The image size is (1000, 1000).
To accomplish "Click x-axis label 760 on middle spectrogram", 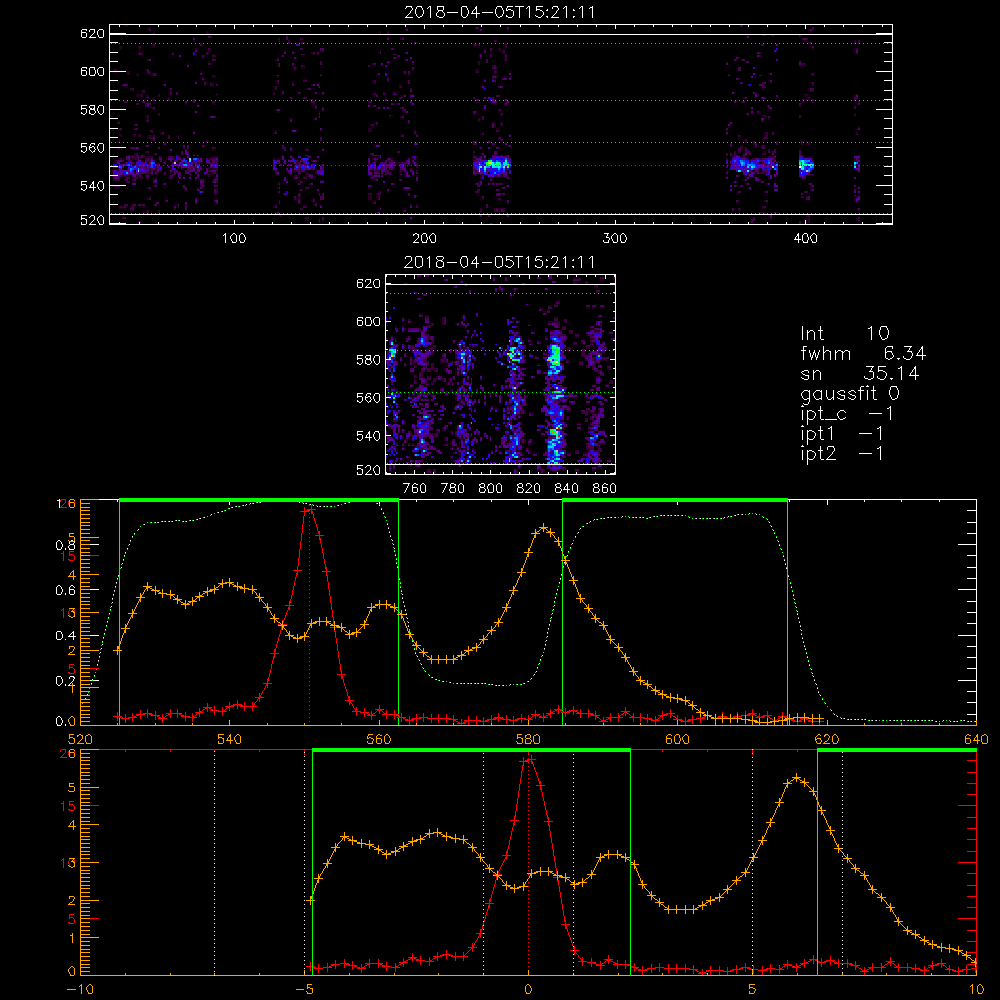I will (x=415, y=489).
